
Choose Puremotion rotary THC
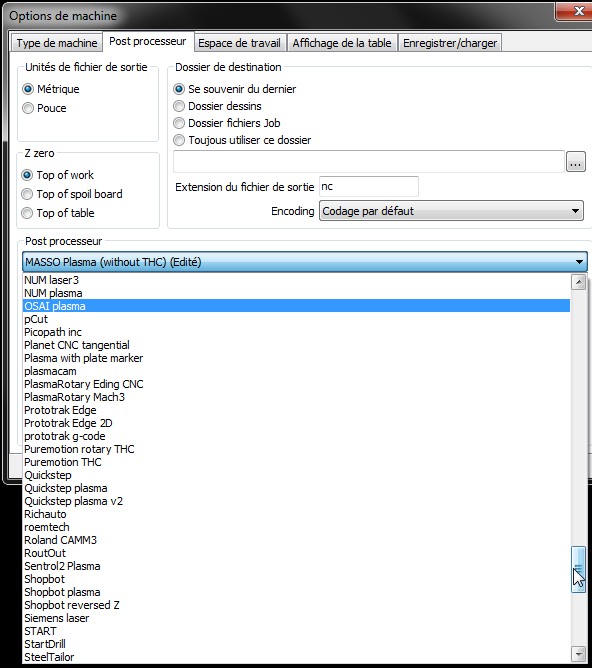(x=296, y=449)
